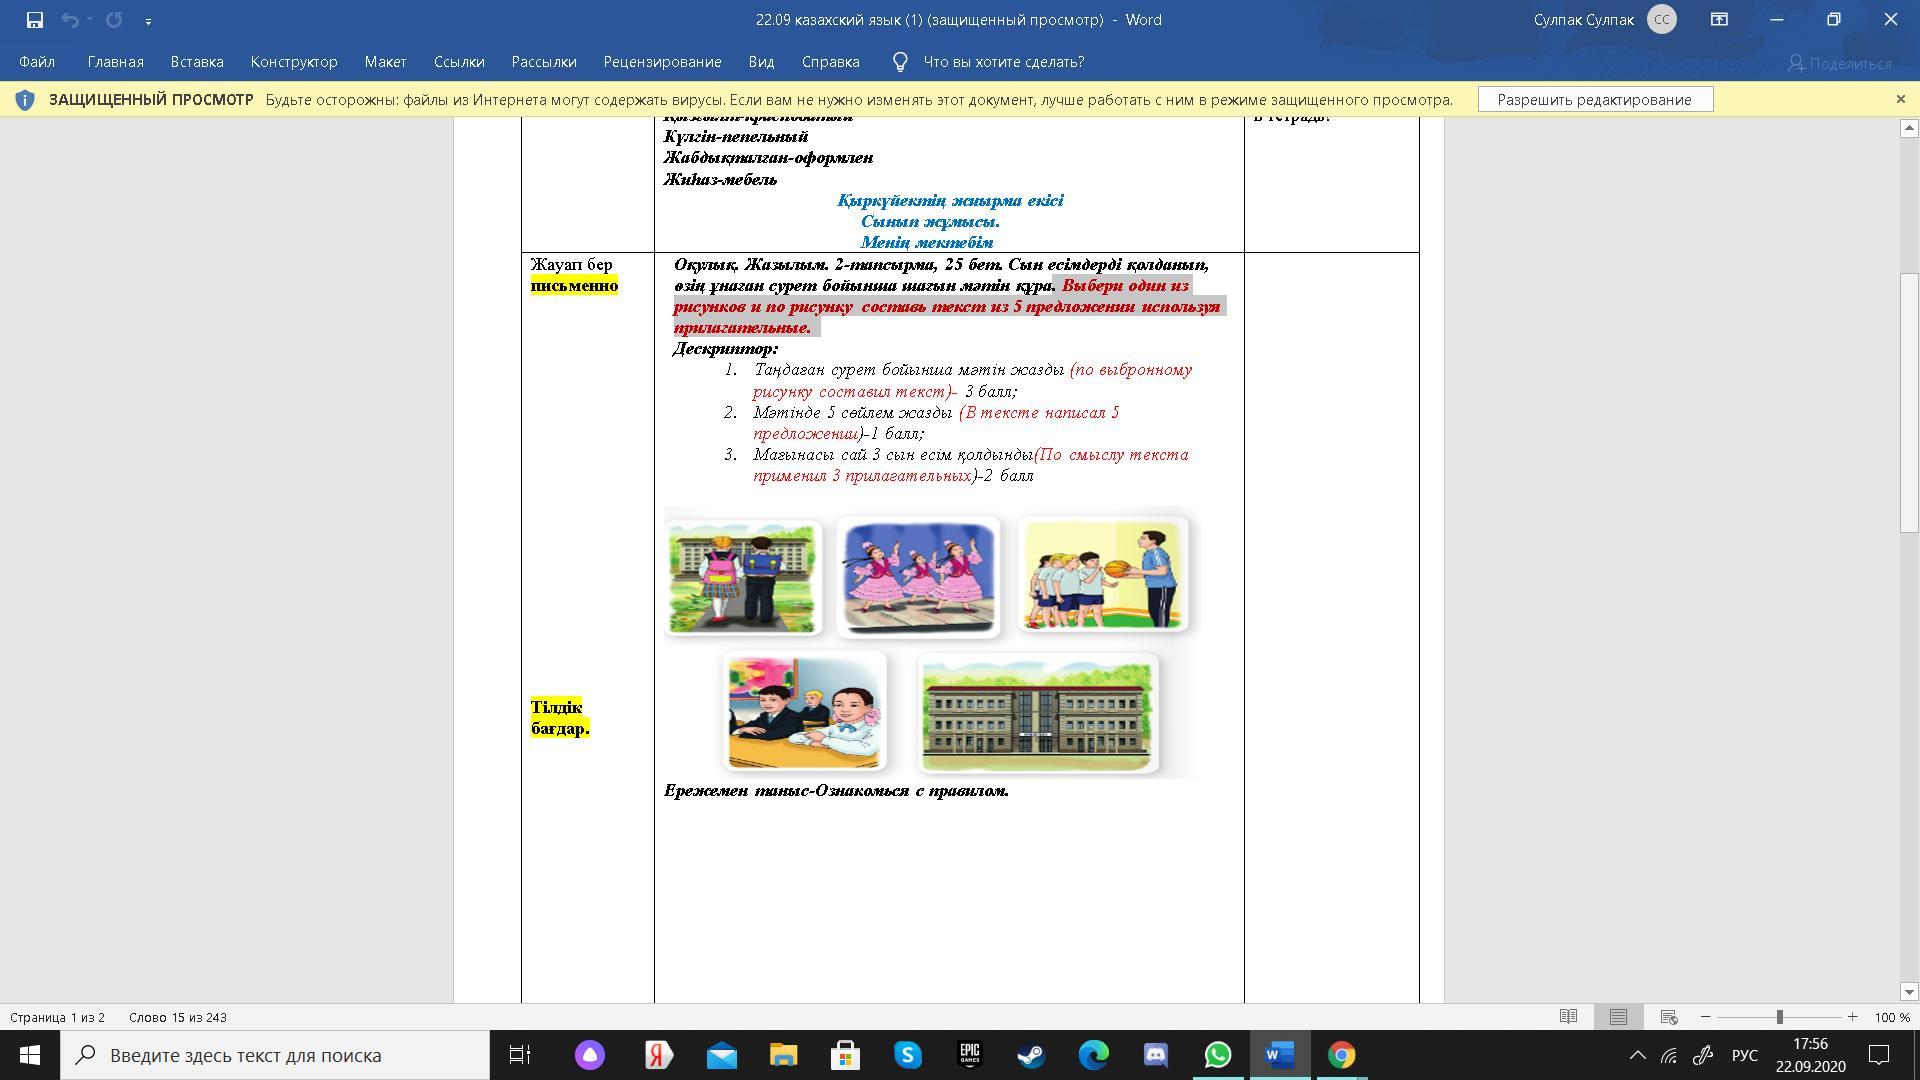Viewport: 1920px width, 1080px height.
Task: Click the zoom slider handle
Action: pyautogui.click(x=1779, y=1017)
